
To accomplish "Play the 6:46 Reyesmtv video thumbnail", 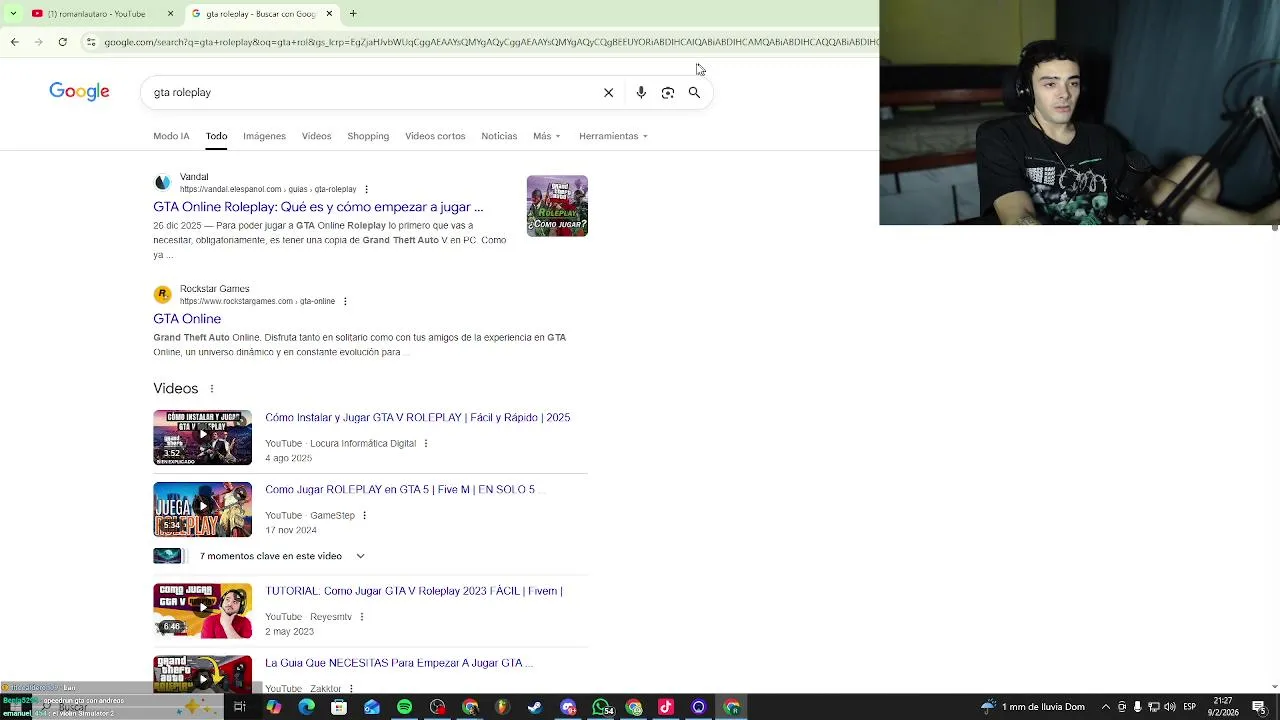I will click(x=202, y=611).
